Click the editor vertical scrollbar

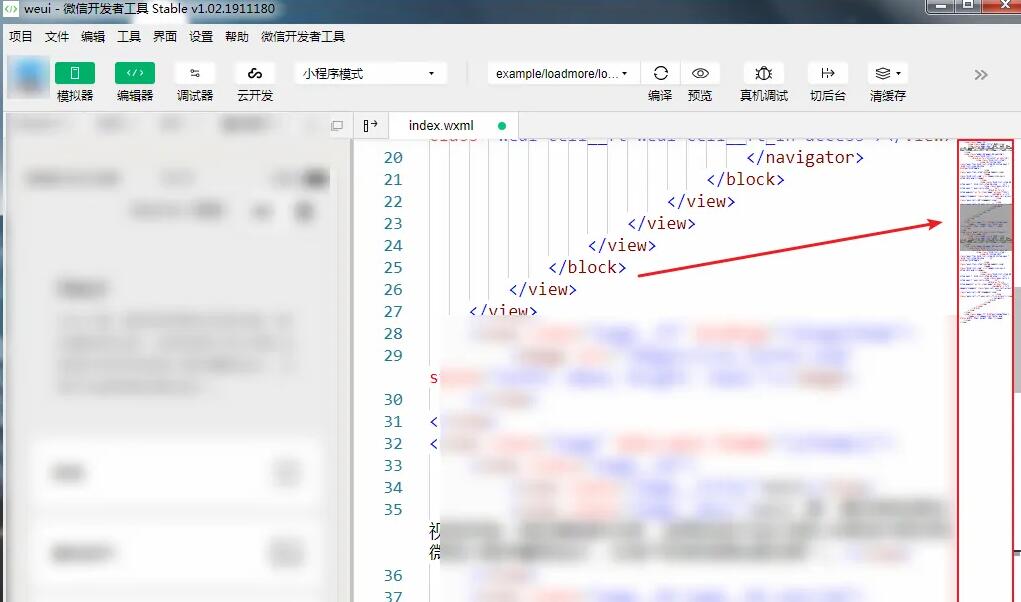(1016, 338)
